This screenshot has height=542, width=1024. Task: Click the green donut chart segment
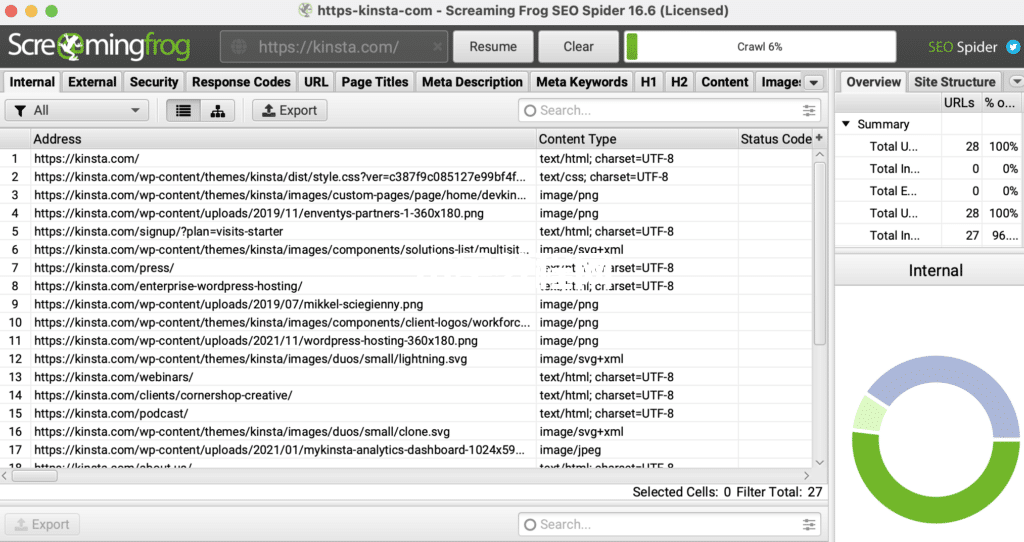[934, 509]
